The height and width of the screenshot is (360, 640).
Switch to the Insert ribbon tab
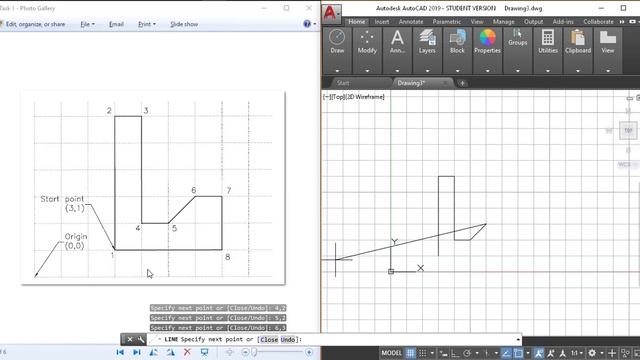382,22
